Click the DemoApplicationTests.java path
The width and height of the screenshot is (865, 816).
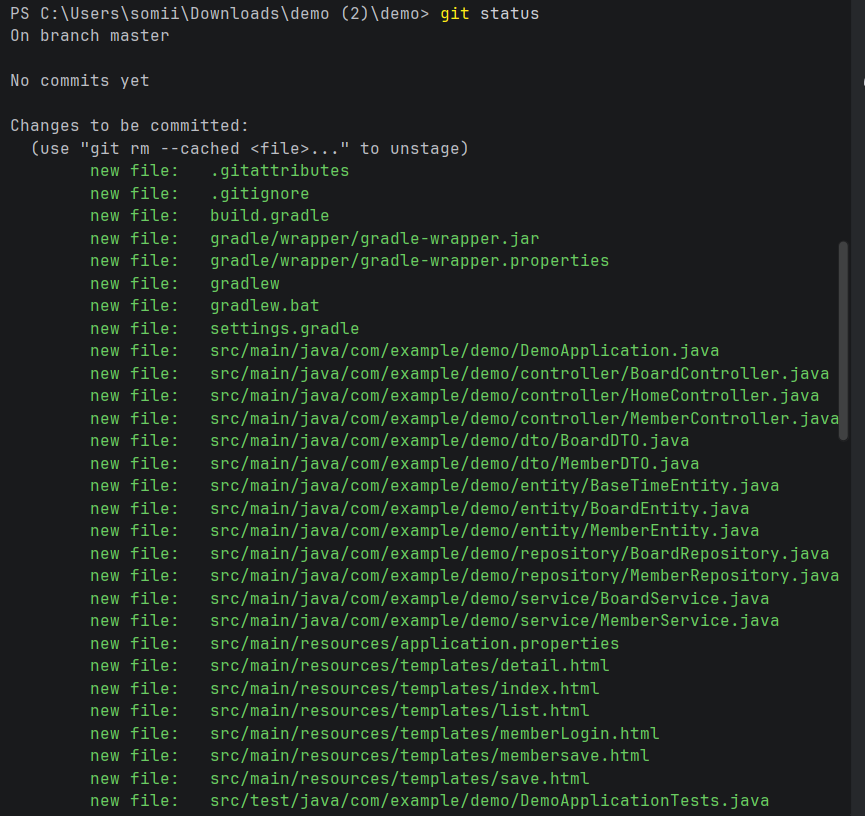(489, 800)
